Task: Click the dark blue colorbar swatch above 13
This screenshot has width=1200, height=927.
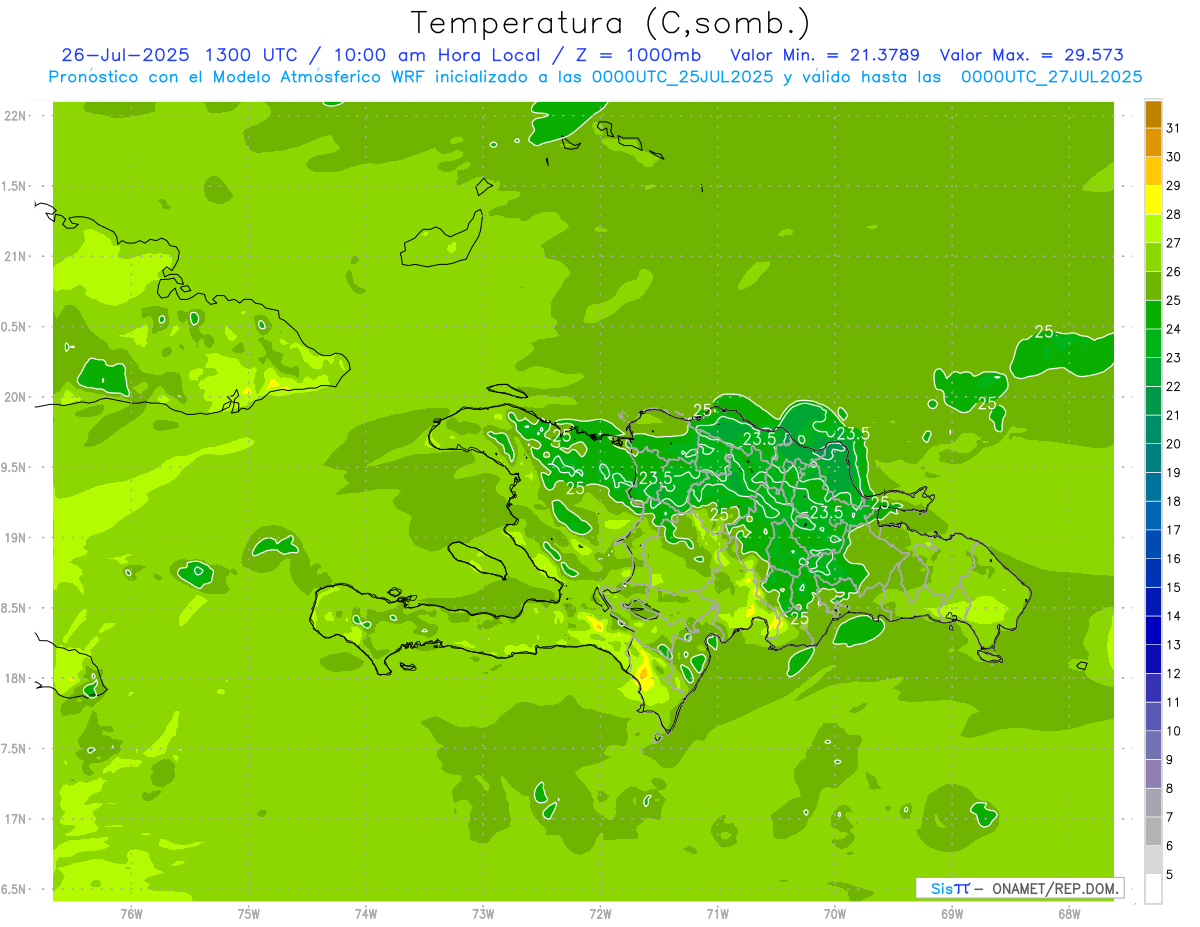Action: [1153, 631]
